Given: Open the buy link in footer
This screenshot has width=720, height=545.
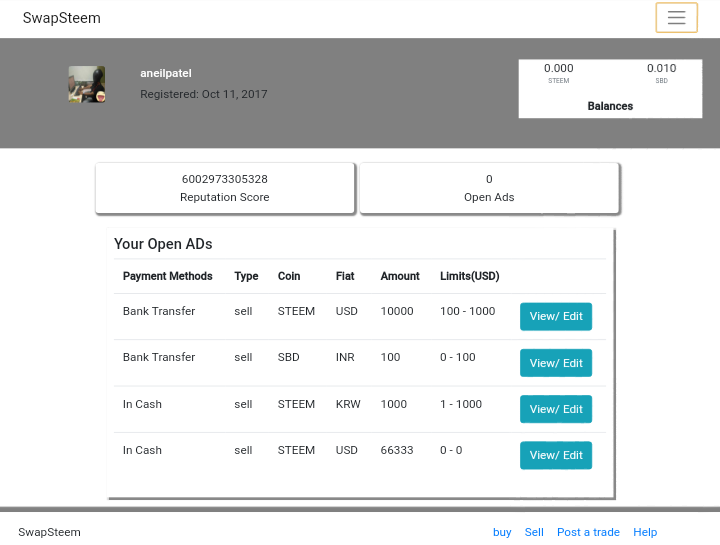Looking at the screenshot, I should [502, 532].
